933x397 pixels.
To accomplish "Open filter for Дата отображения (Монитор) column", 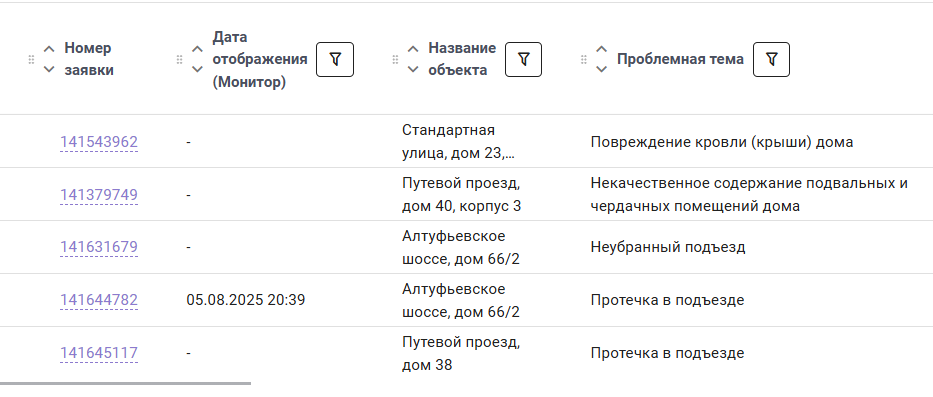I will [334, 60].
